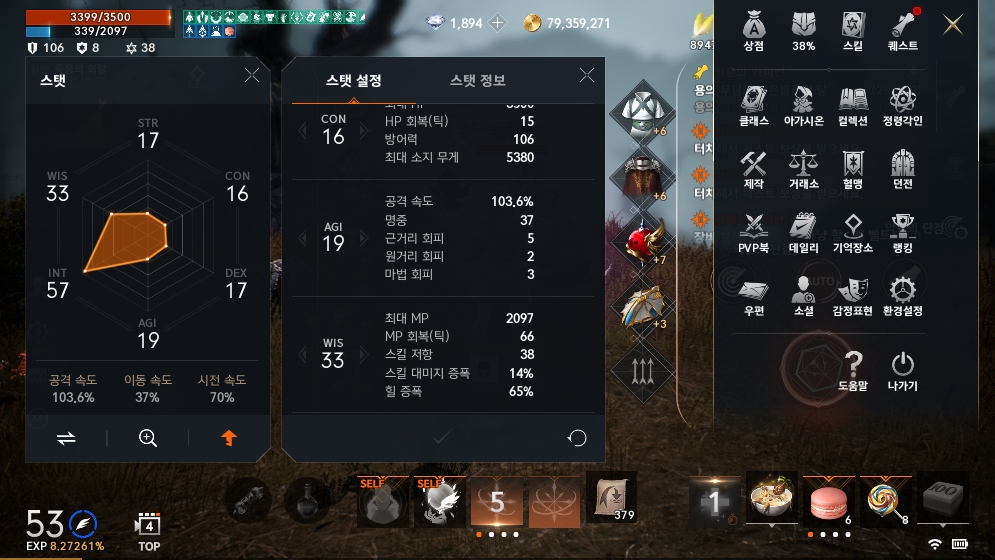This screenshot has width=995, height=560.
Task: Open the 상점 shop icon
Action: 753,31
